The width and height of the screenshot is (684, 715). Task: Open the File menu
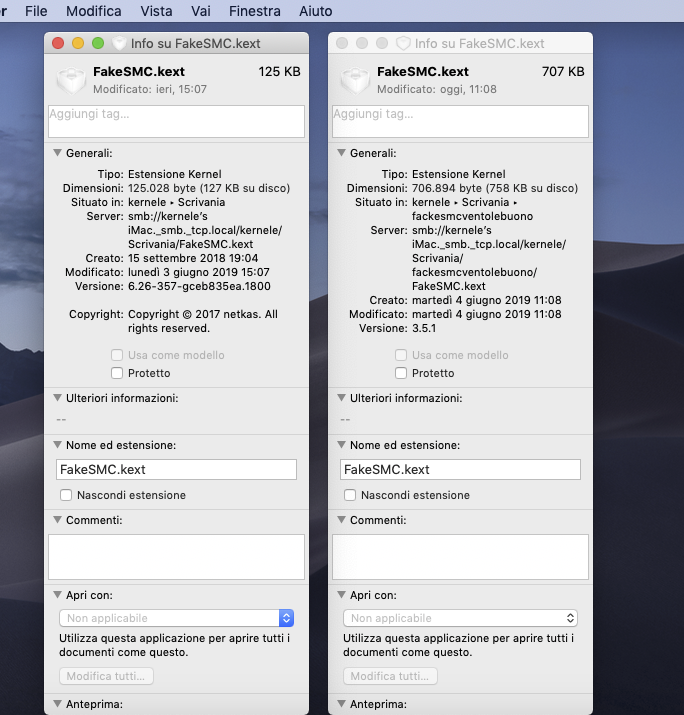point(36,11)
